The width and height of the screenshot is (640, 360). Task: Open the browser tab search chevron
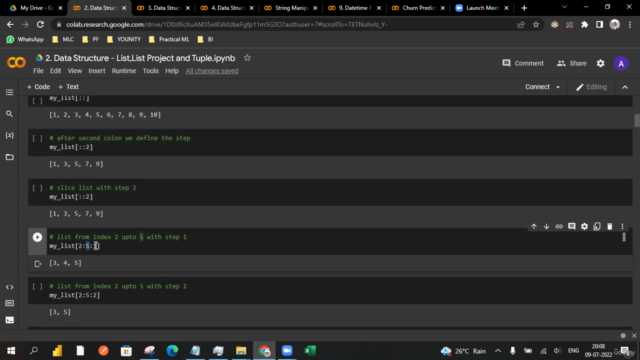coord(564,7)
